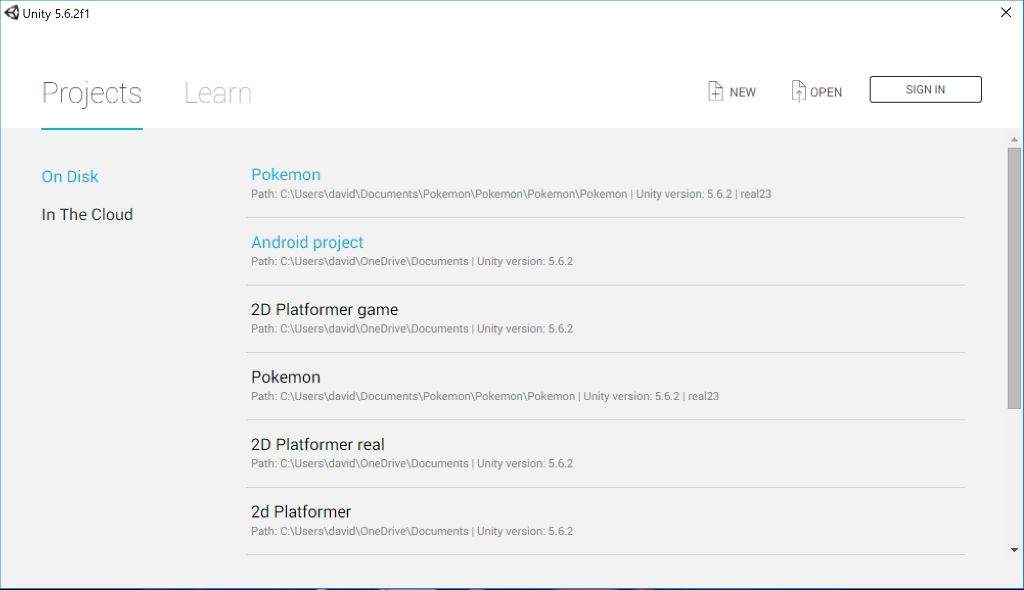Open the Pokemon project with three Pokemon folders in path
Viewport: 1024px width, 590px height.
pyautogui.click(x=605, y=386)
